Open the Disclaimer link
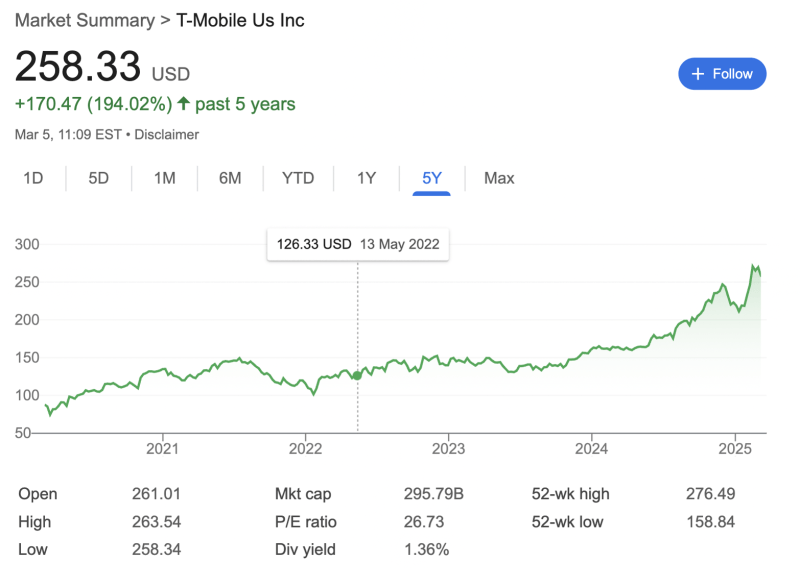800x586 pixels. (x=167, y=134)
